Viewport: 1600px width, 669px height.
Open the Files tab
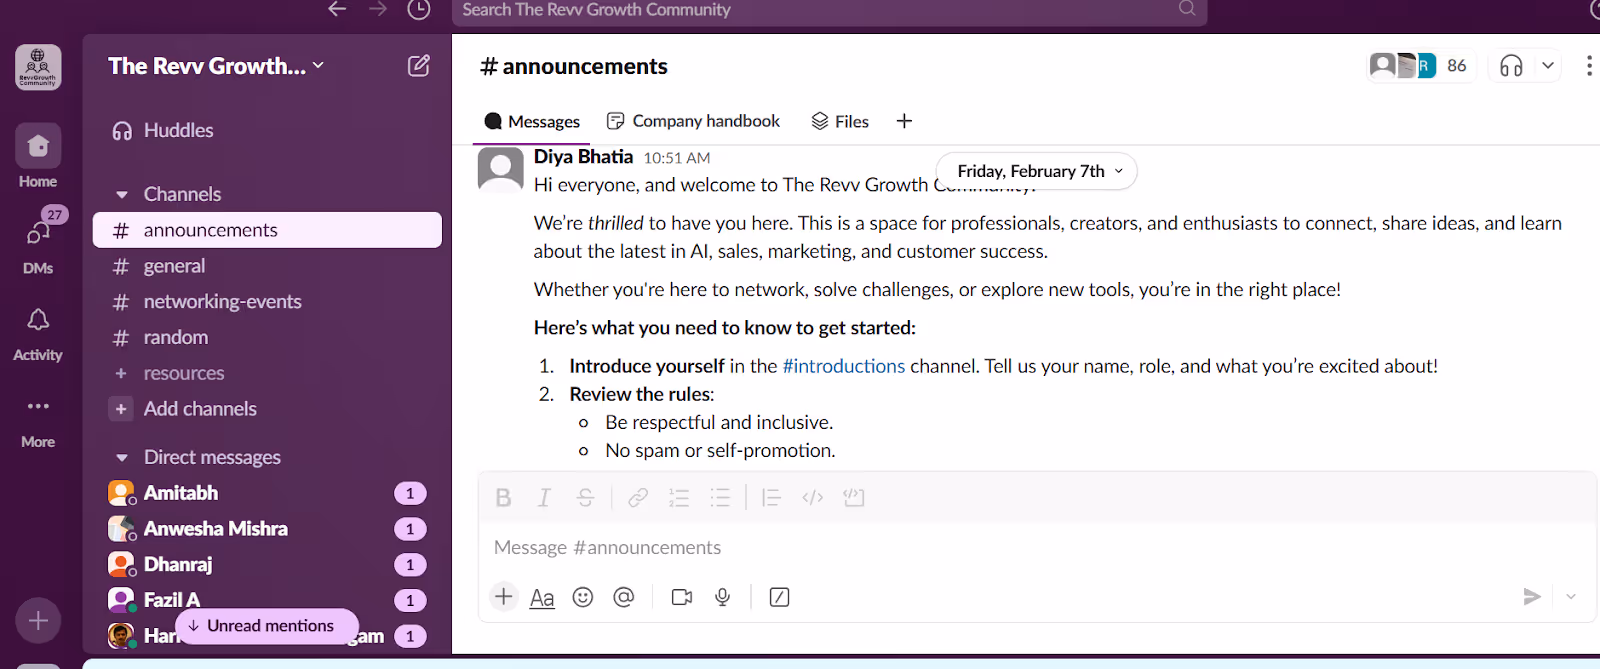(x=840, y=121)
